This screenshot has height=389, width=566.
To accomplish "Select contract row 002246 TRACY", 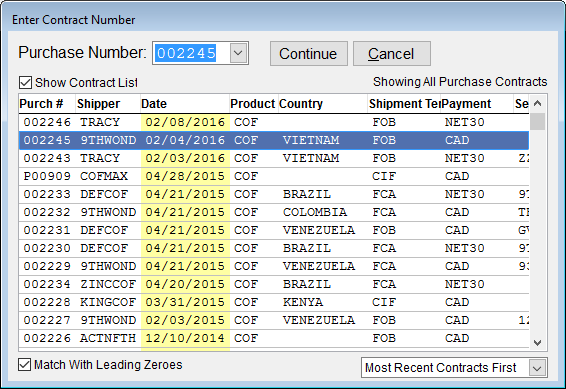I will [274, 122].
